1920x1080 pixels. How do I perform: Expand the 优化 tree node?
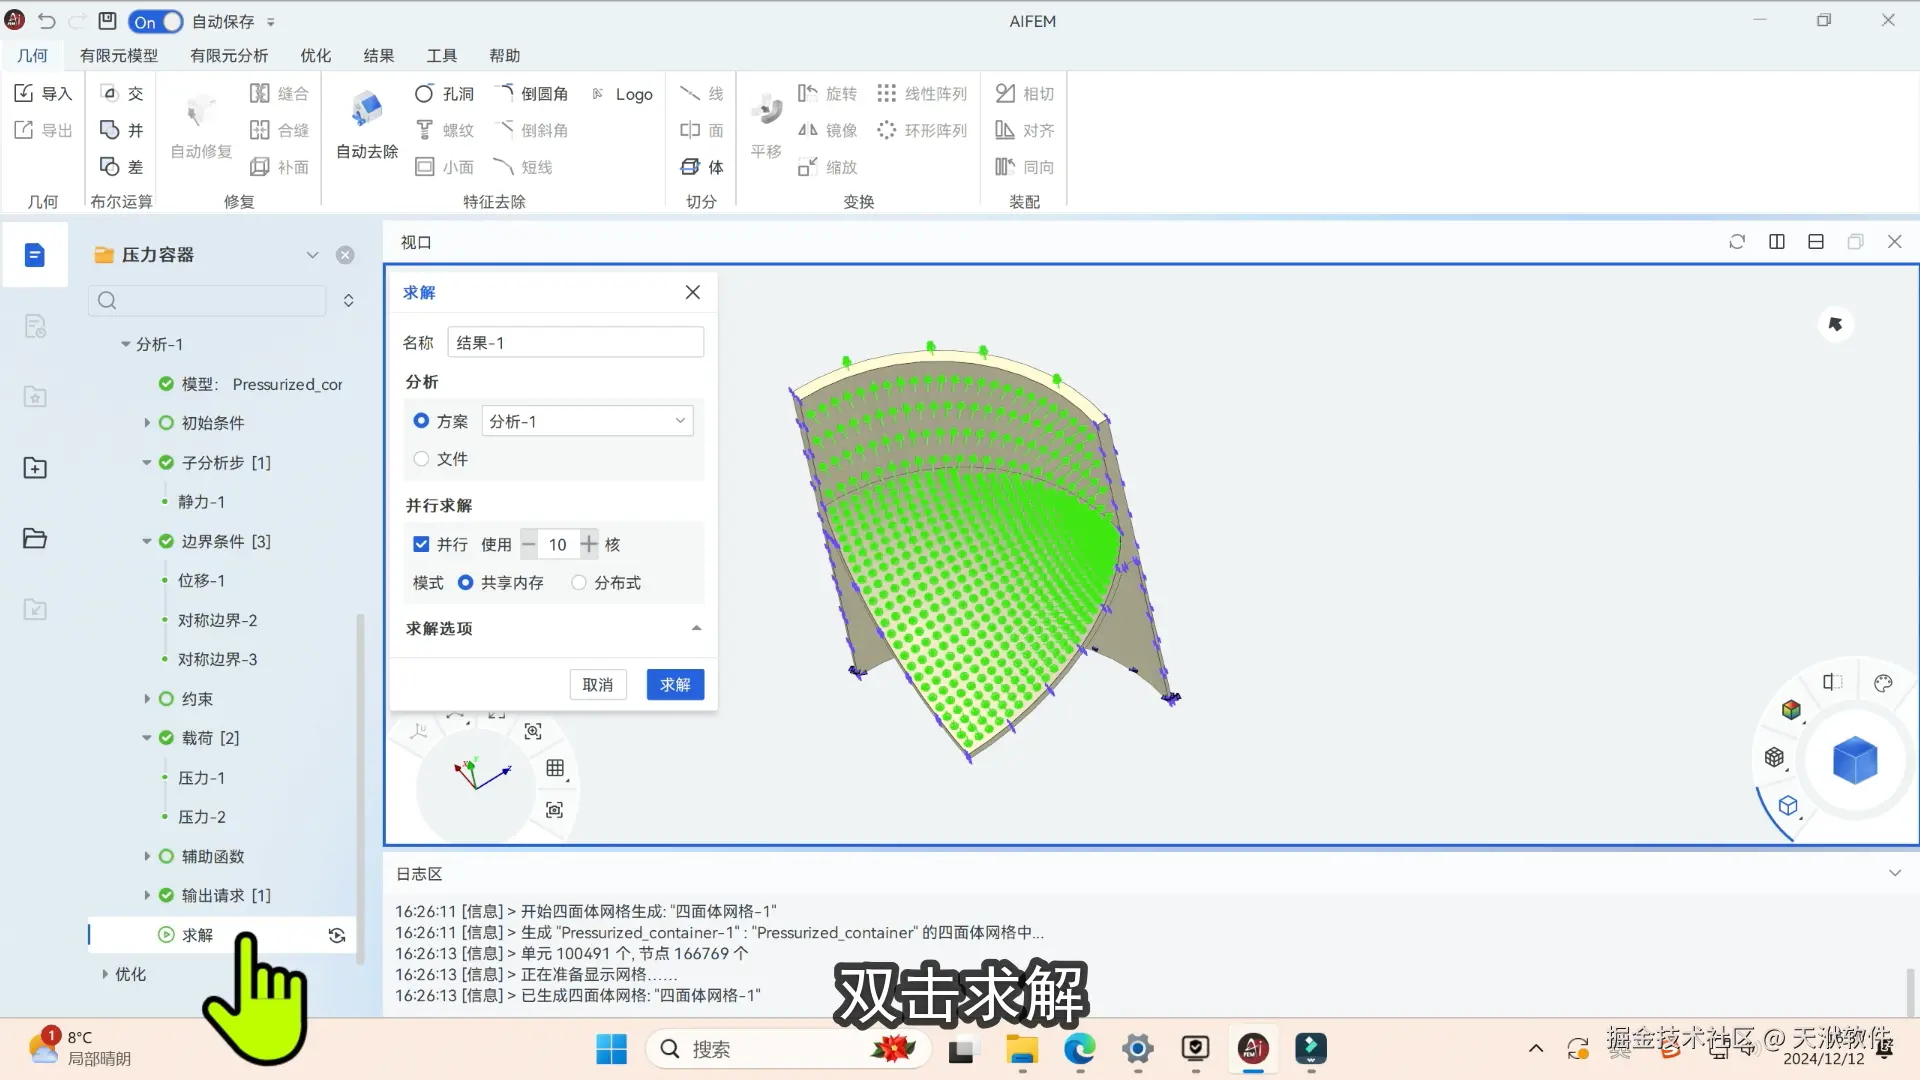click(x=105, y=974)
